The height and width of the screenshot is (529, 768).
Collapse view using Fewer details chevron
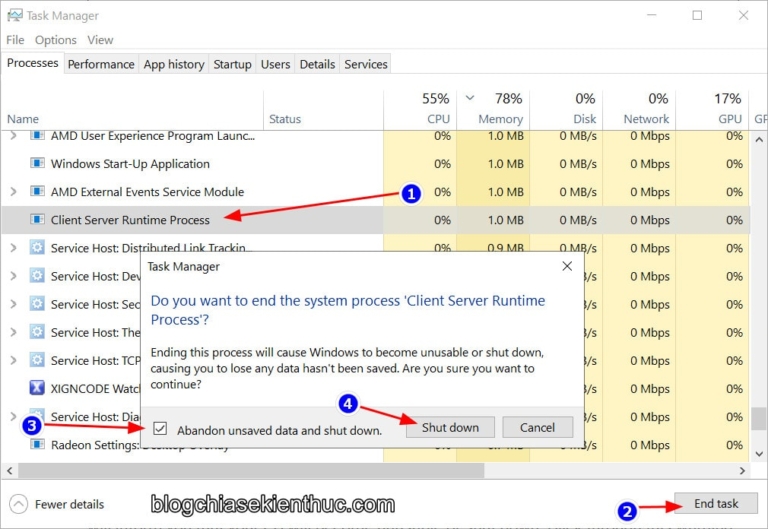tap(19, 504)
